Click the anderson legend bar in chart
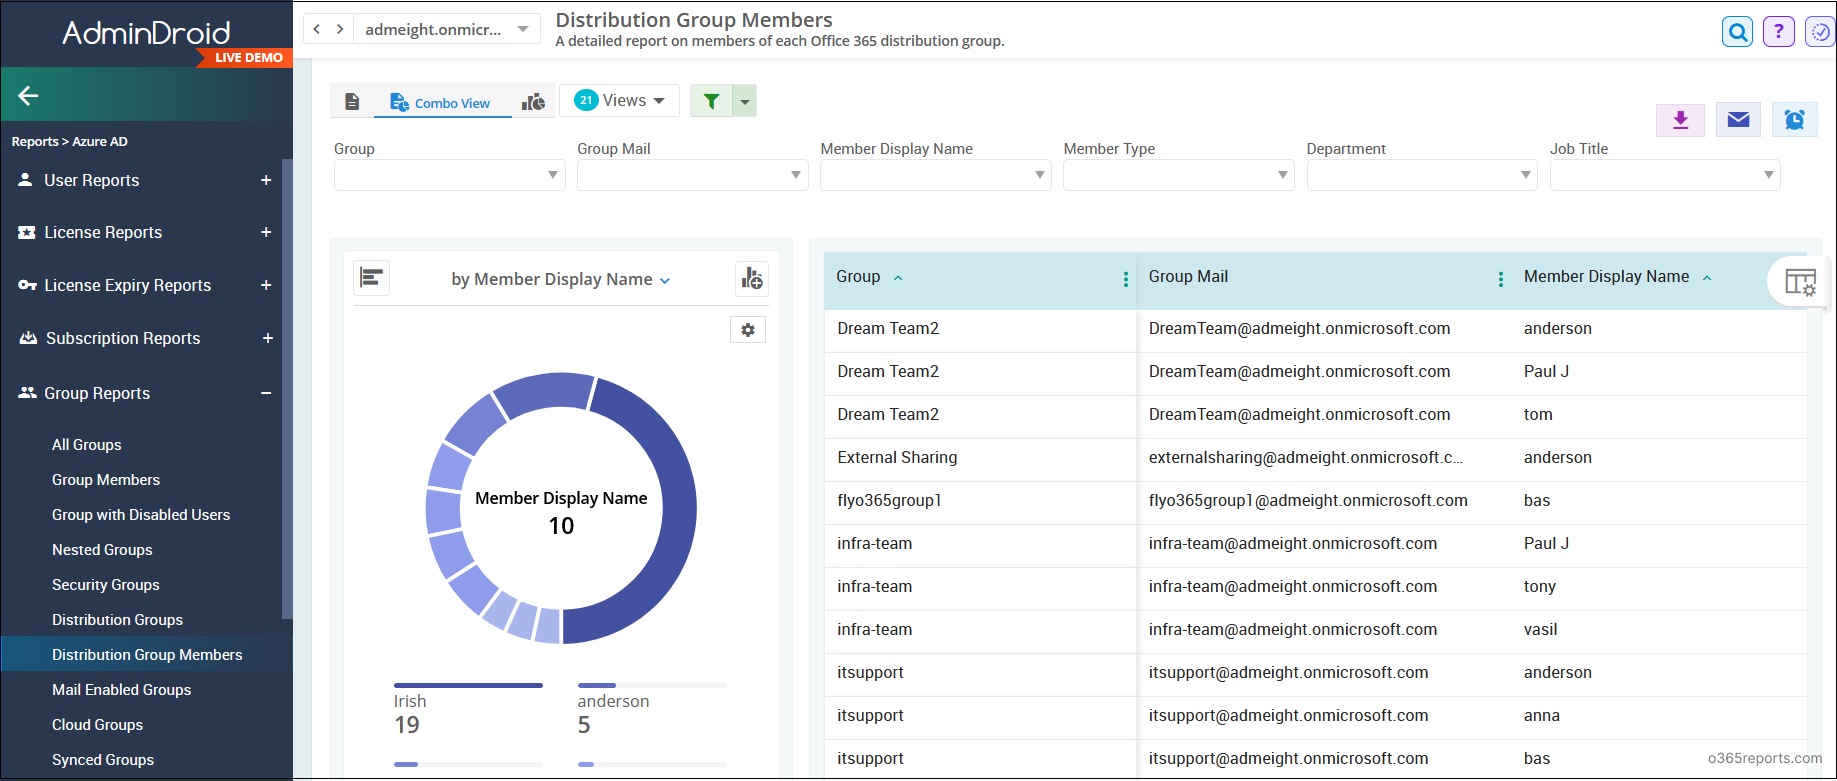The image size is (1837, 781). point(652,686)
